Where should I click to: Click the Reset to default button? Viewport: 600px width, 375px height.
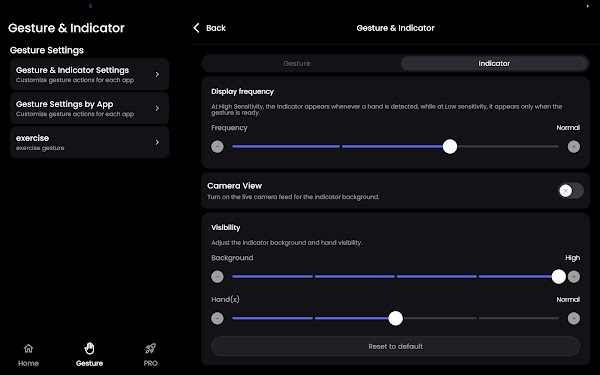[x=395, y=346]
